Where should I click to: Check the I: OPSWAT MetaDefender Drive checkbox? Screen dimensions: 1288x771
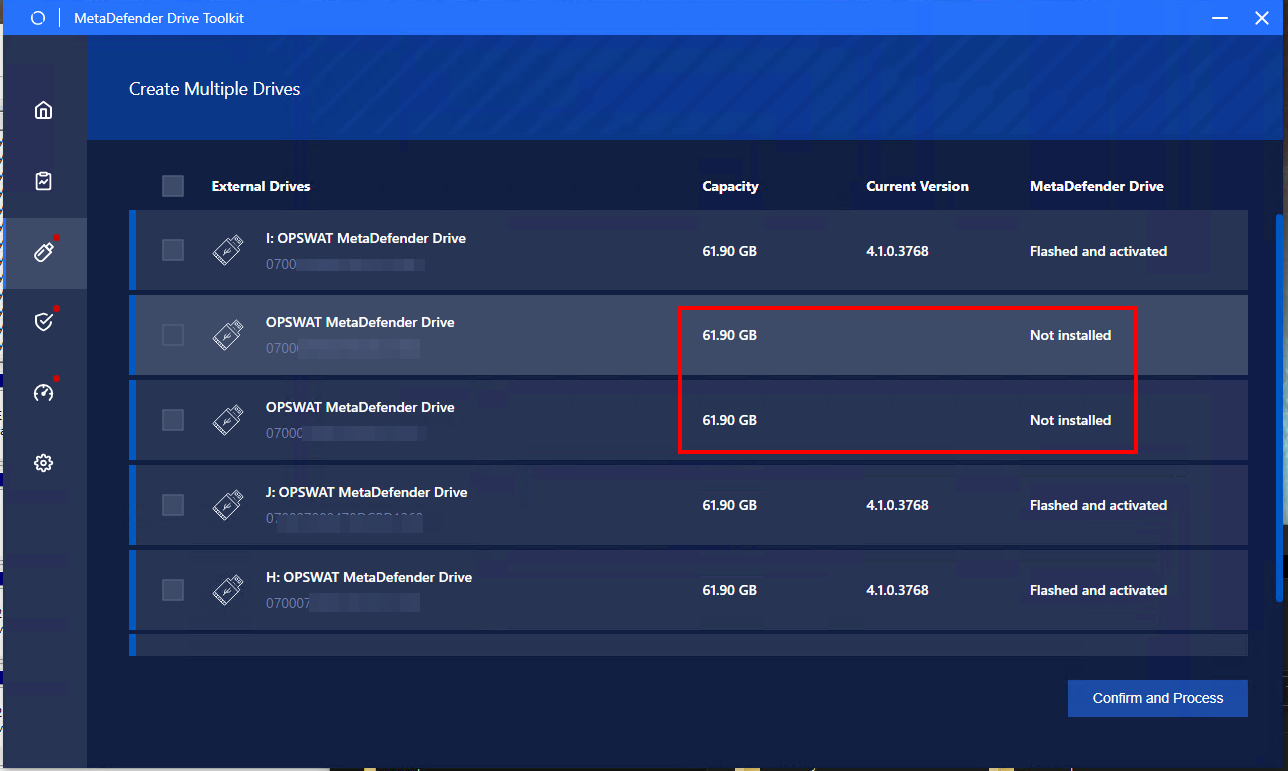pos(173,250)
